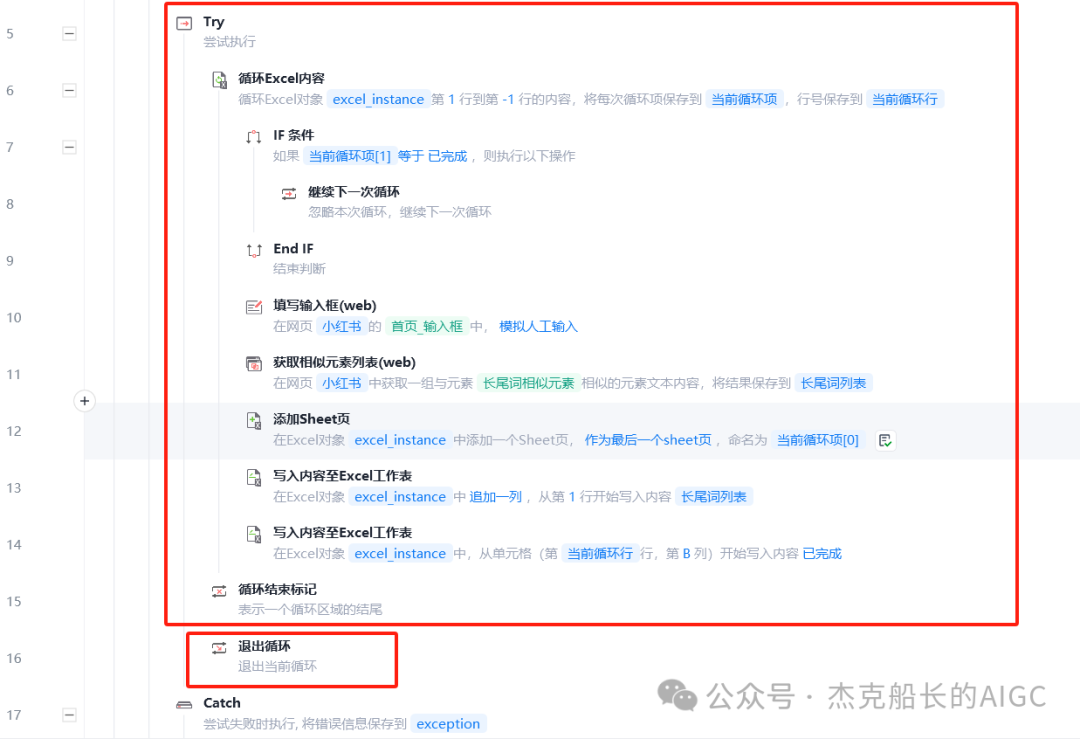The width and height of the screenshot is (1080, 739).
Task: Click the excel_instance variable in 循环Excel内容
Action: tap(378, 99)
